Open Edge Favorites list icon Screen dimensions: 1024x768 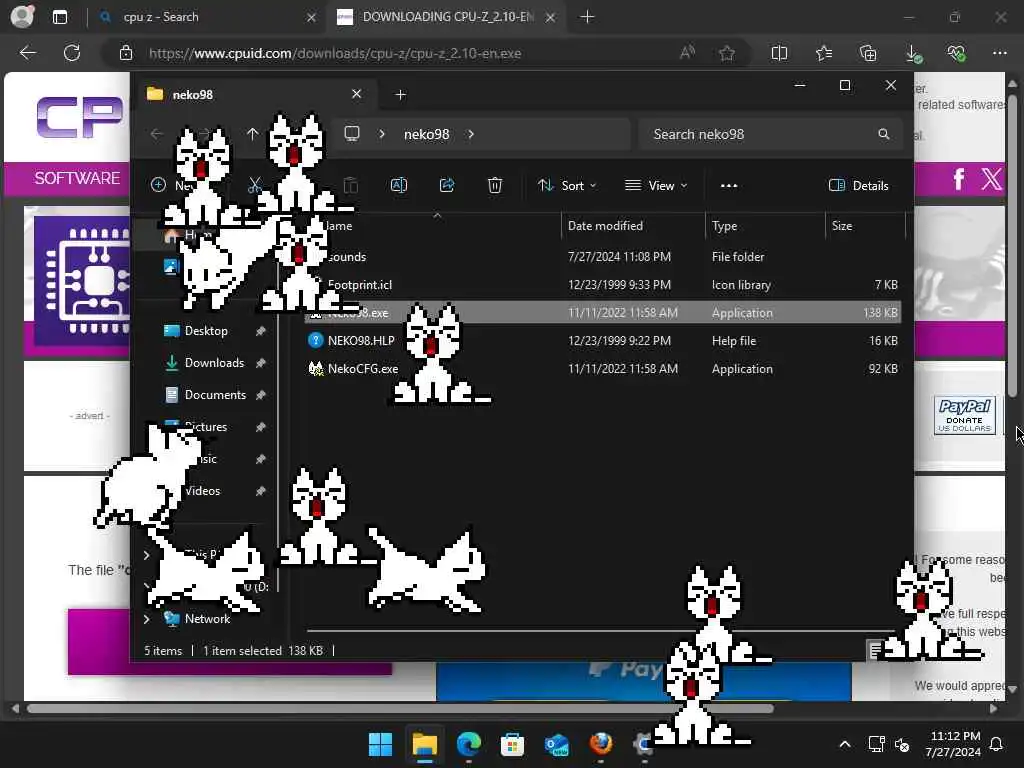[x=824, y=53]
